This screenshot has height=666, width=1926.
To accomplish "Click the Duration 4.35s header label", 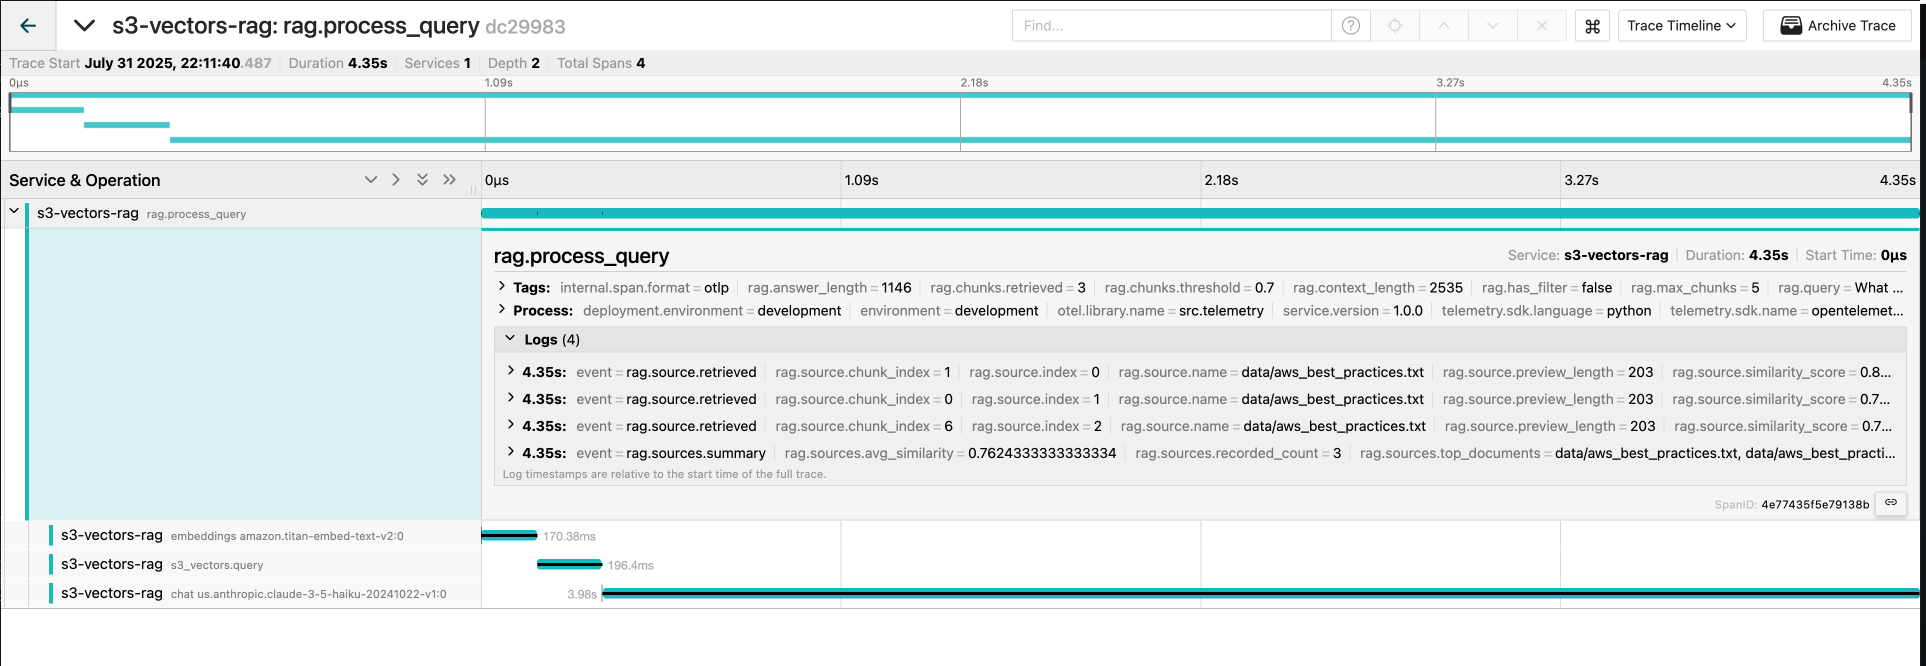I will tap(338, 63).
